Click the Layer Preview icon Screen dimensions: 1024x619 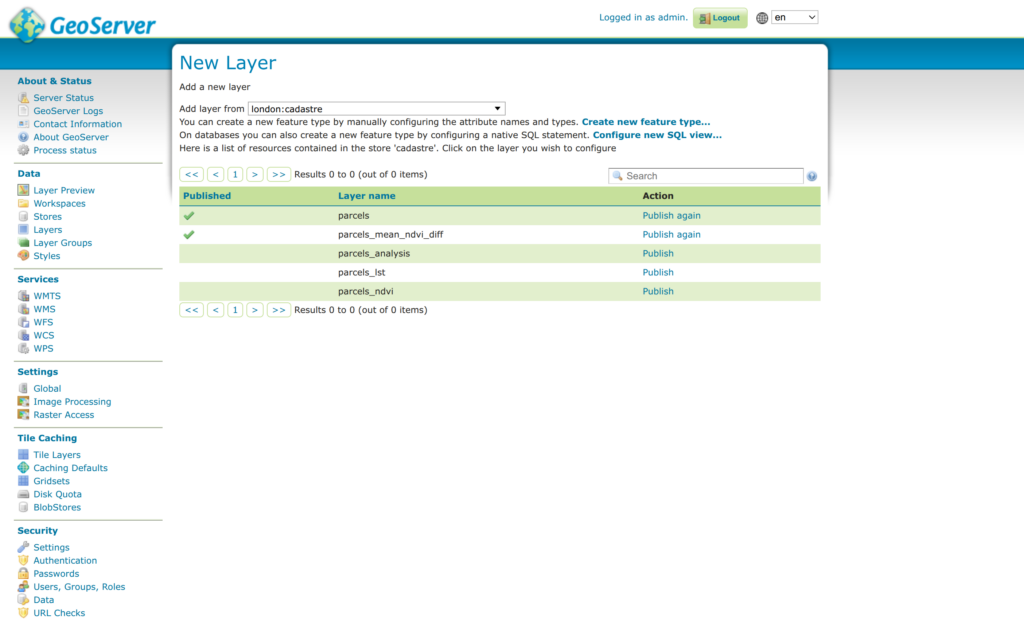[x=24, y=190]
